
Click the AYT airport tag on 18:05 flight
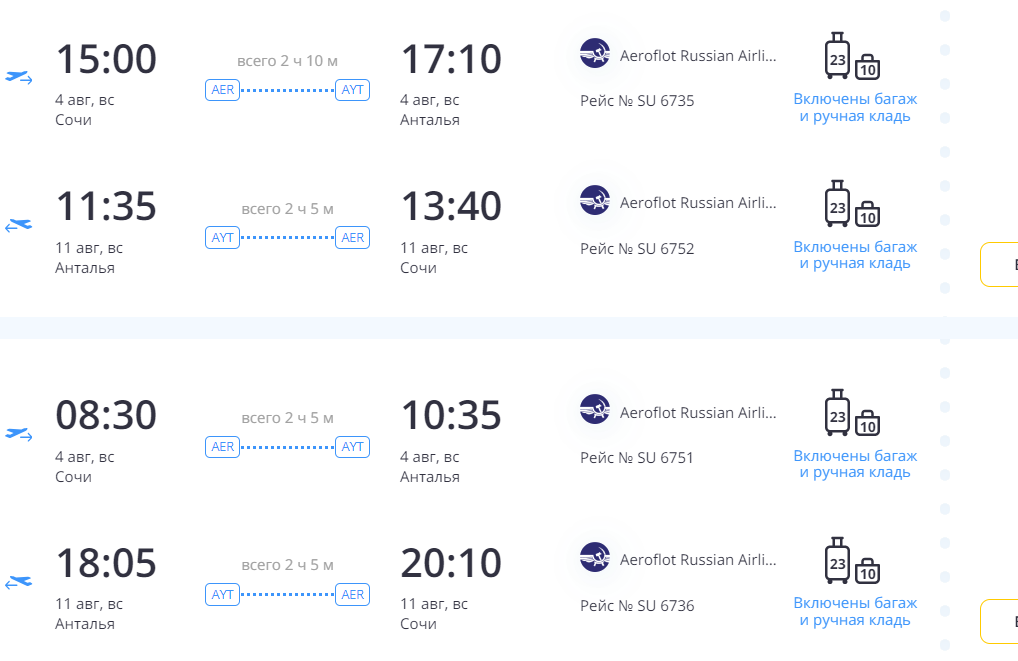pos(223,594)
